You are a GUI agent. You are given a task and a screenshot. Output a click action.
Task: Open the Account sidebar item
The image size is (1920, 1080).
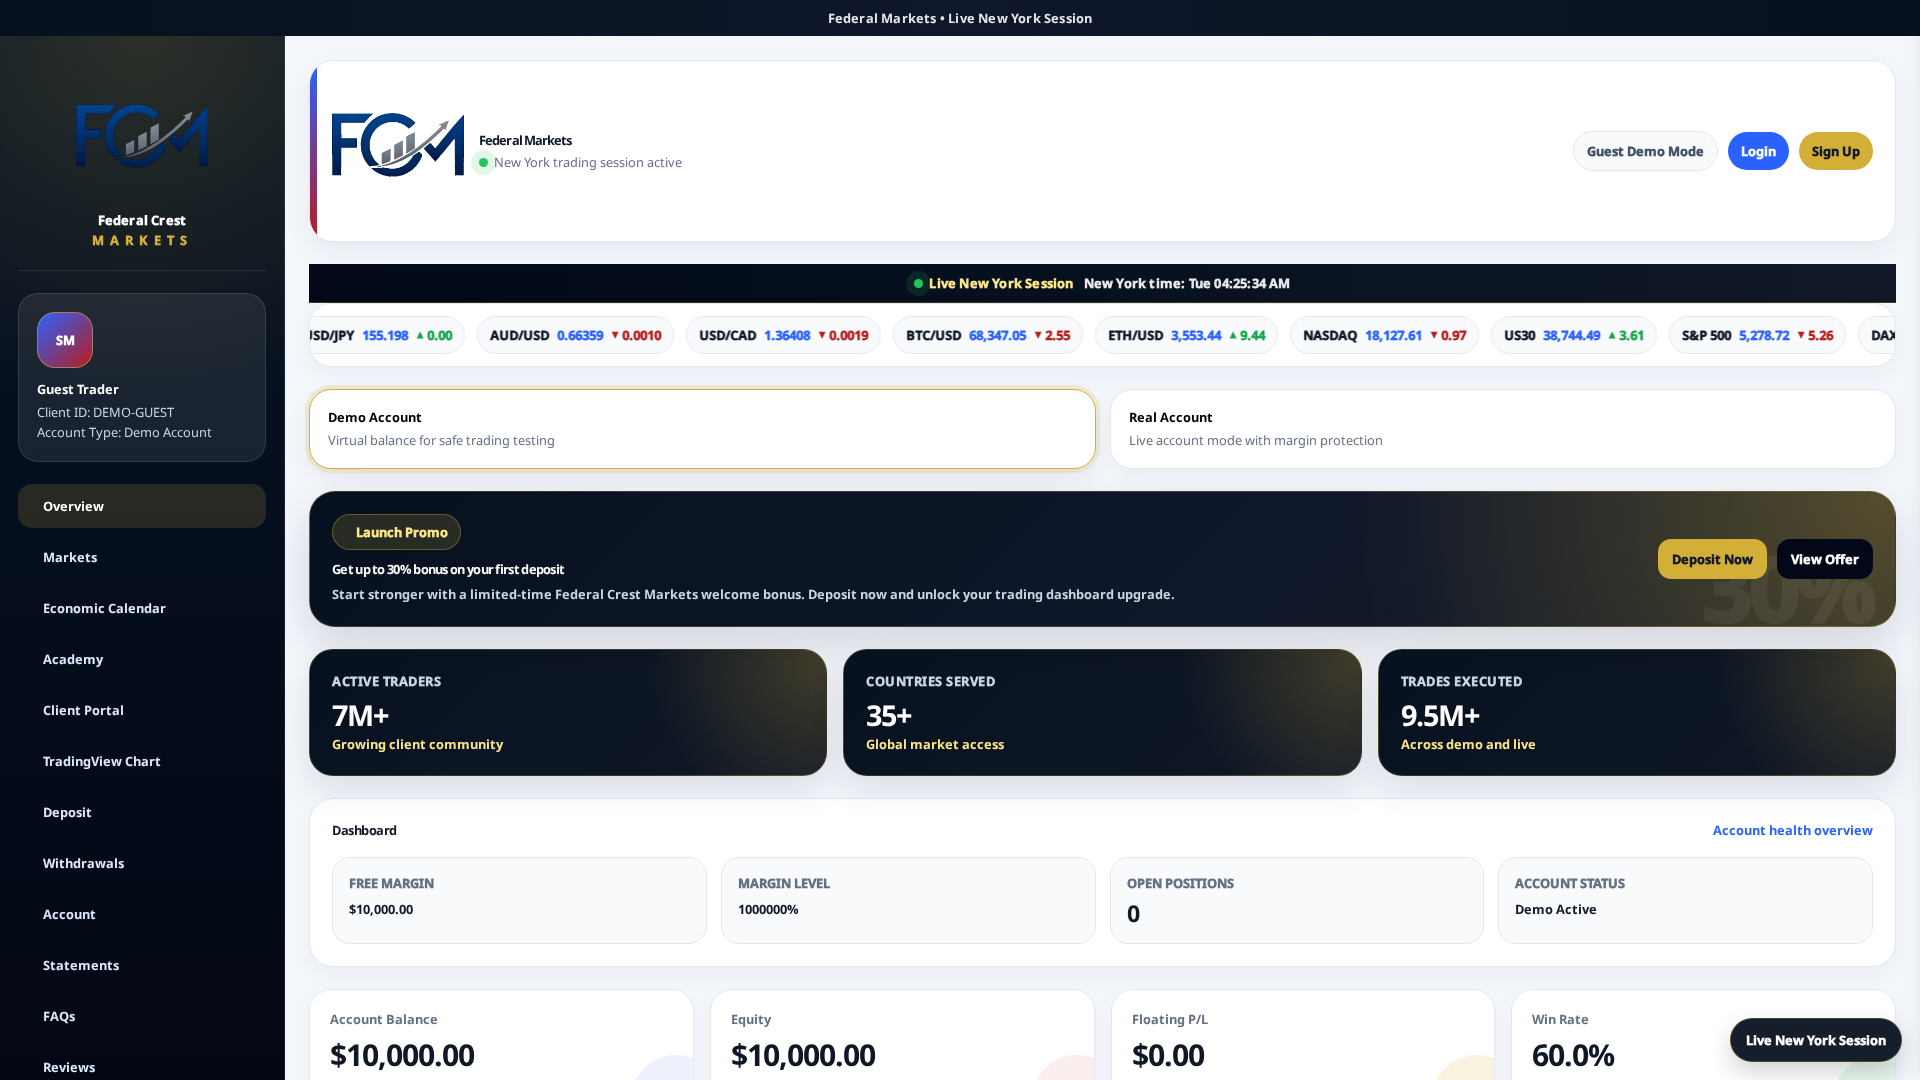142,914
